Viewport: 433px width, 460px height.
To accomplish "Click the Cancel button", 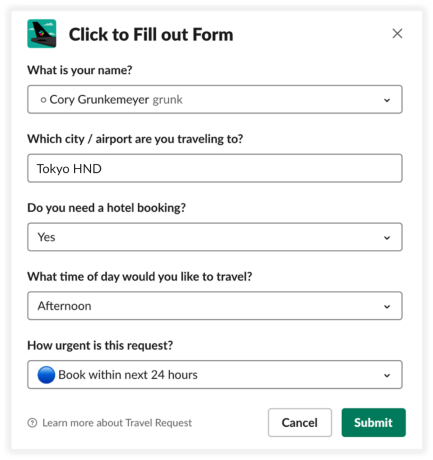I will click(300, 422).
